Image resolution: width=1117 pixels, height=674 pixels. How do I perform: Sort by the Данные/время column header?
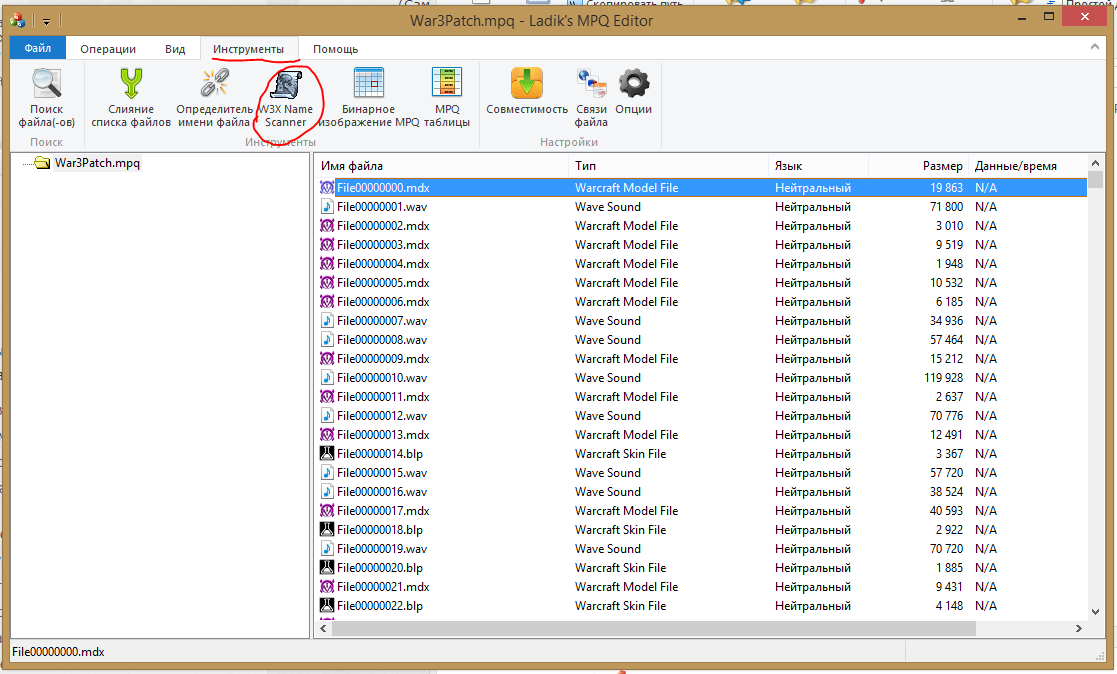(1016, 165)
